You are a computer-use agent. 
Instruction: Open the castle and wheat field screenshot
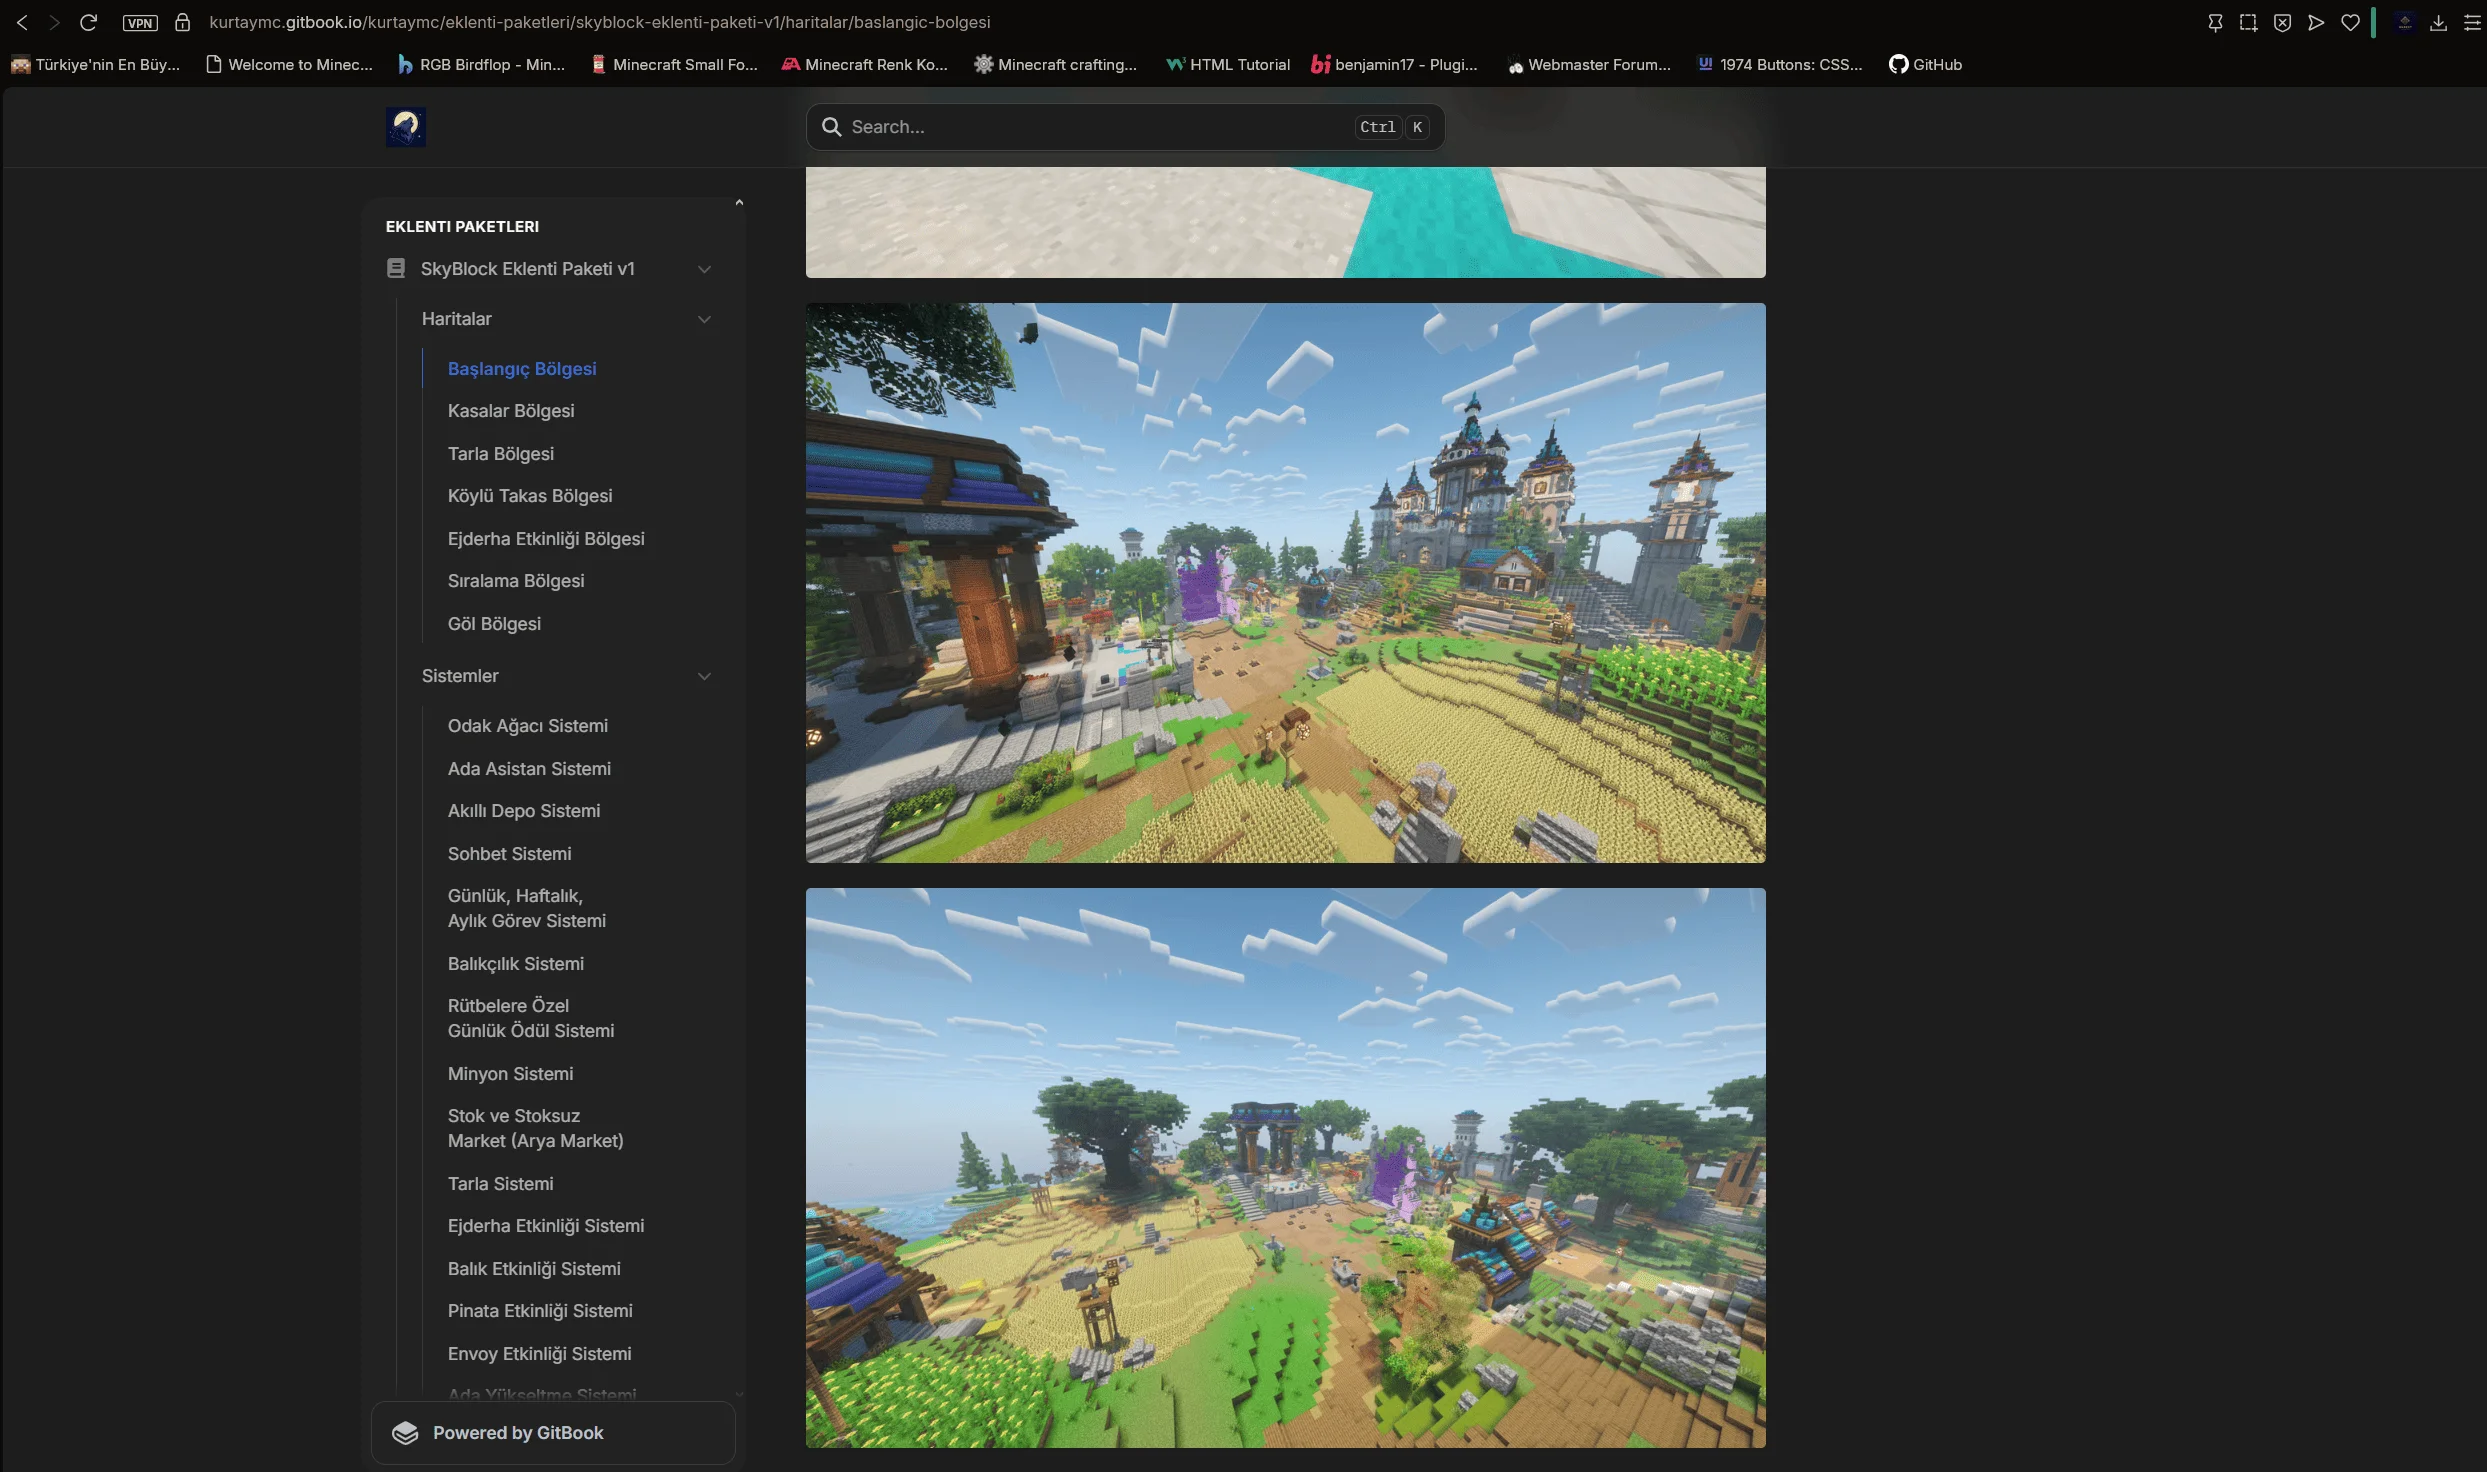coord(1286,583)
